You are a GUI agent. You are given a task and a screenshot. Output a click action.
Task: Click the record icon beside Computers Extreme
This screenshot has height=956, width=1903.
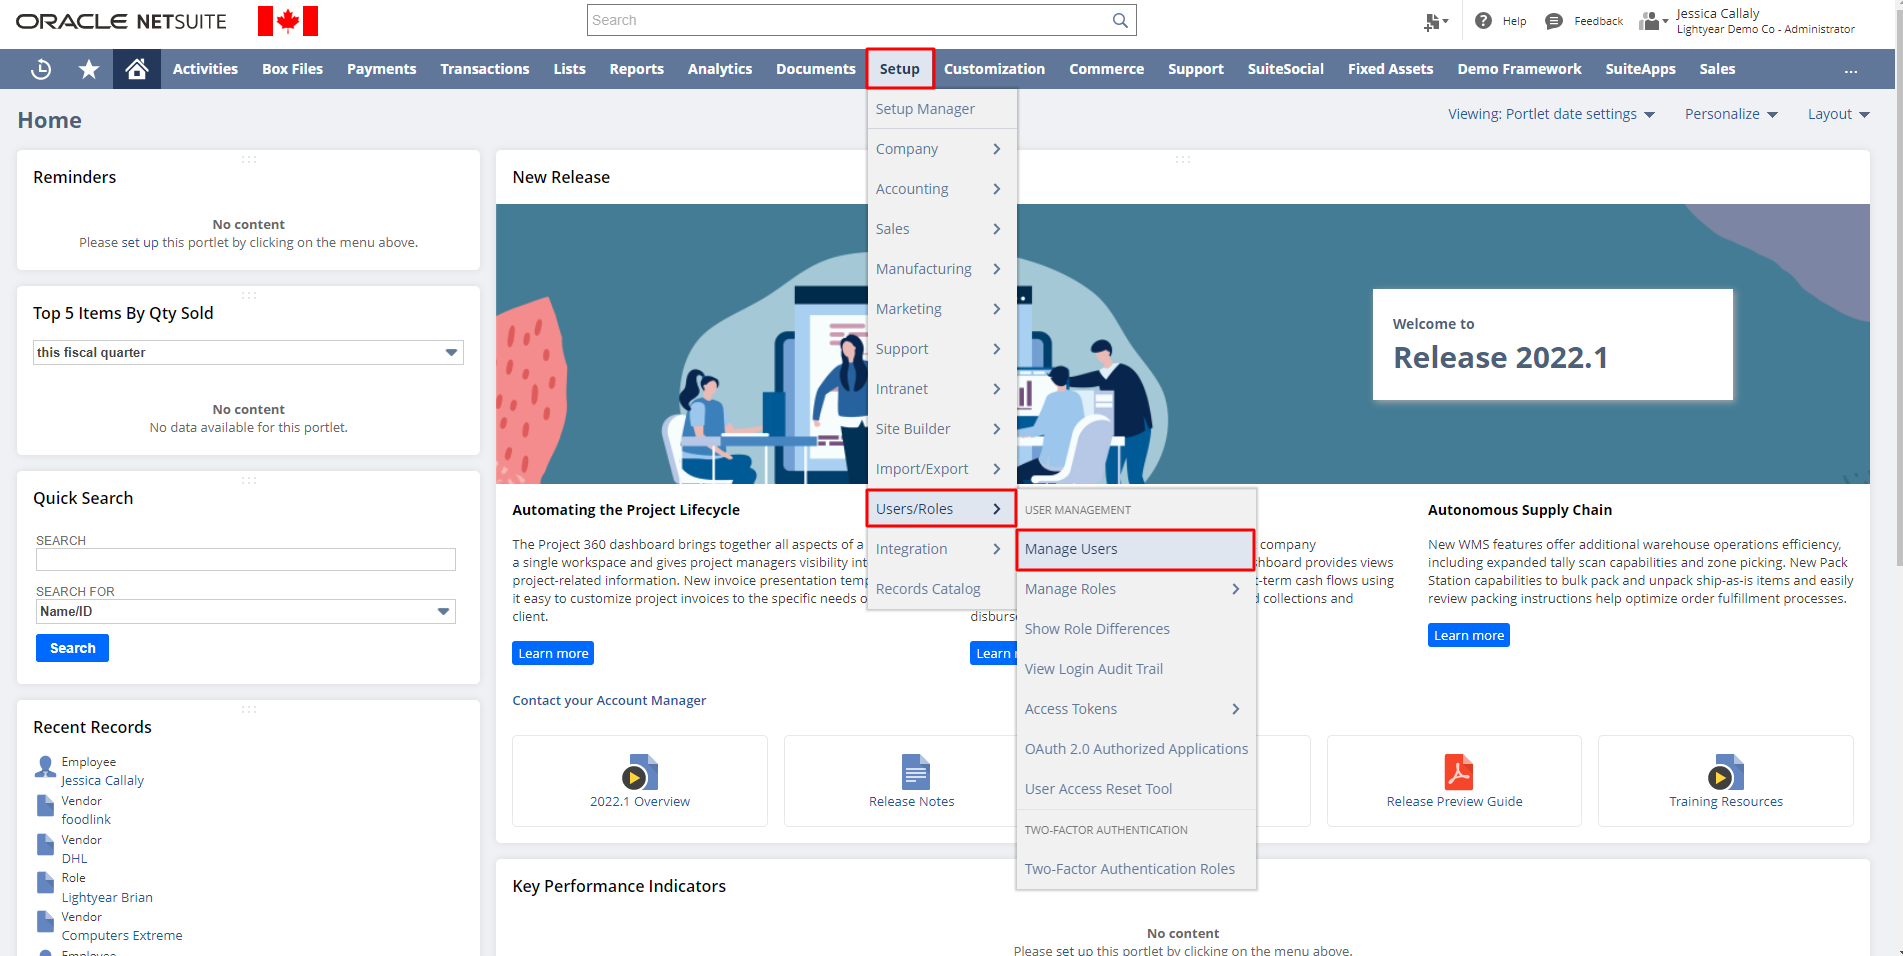[x=45, y=922]
